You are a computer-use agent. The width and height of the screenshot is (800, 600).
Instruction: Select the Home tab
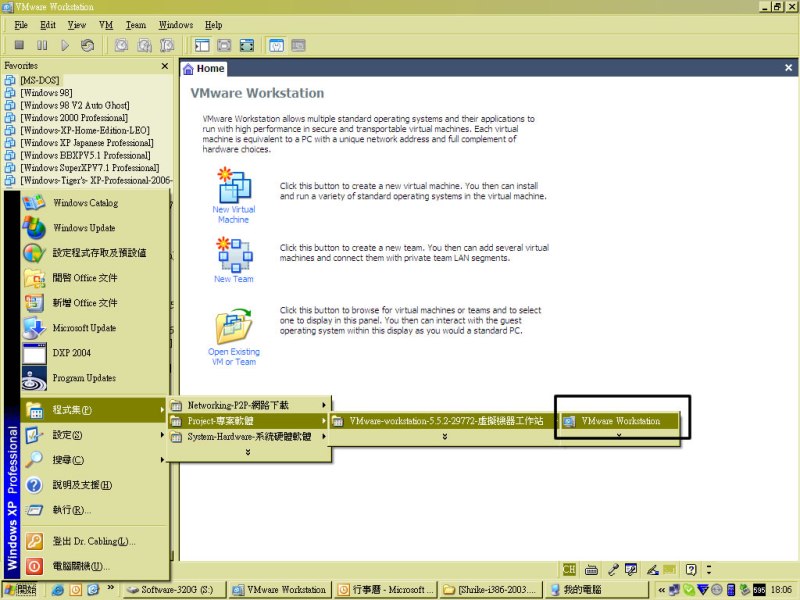[204, 68]
